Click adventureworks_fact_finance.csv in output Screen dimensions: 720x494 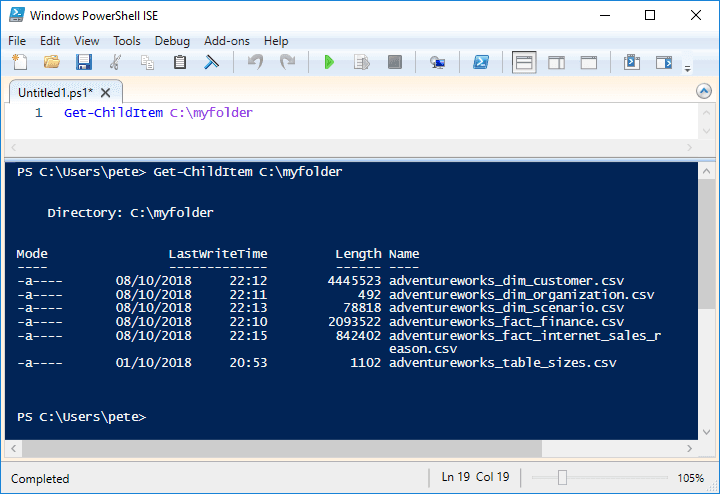(x=506, y=321)
